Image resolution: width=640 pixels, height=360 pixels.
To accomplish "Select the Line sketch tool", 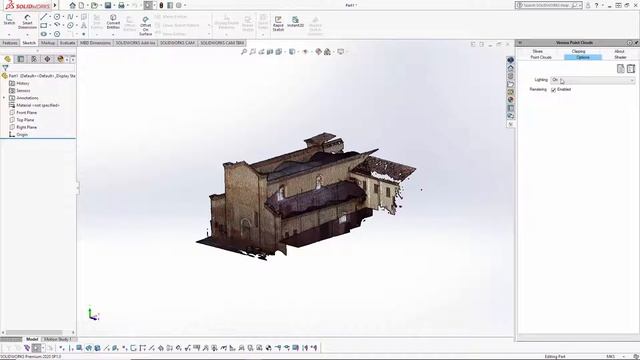I will pyautogui.click(x=44, y=17).
